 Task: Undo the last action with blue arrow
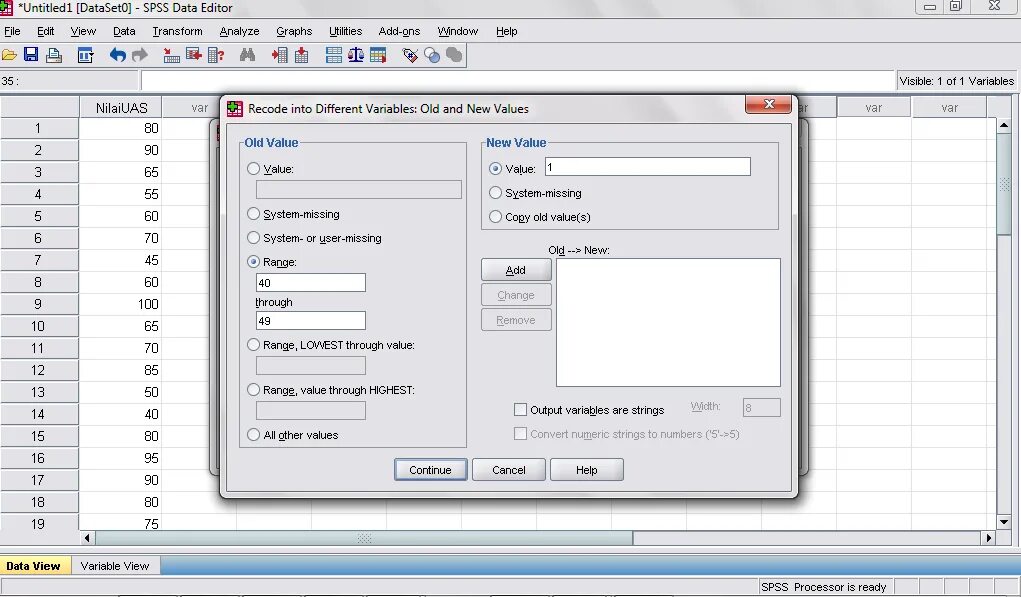click(x=117, y=56)
